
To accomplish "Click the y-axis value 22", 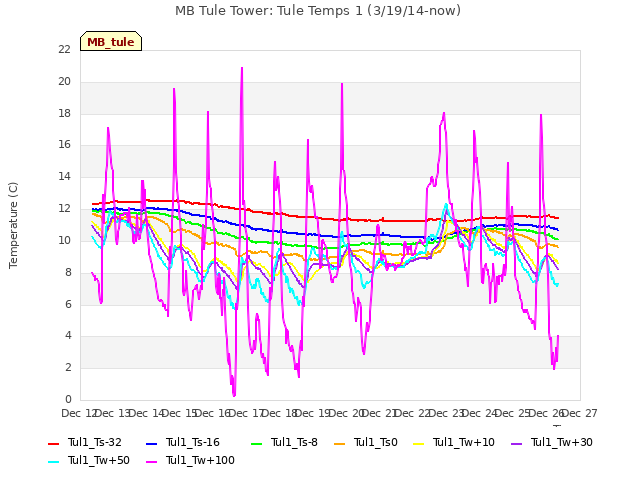I will point(64,49).
